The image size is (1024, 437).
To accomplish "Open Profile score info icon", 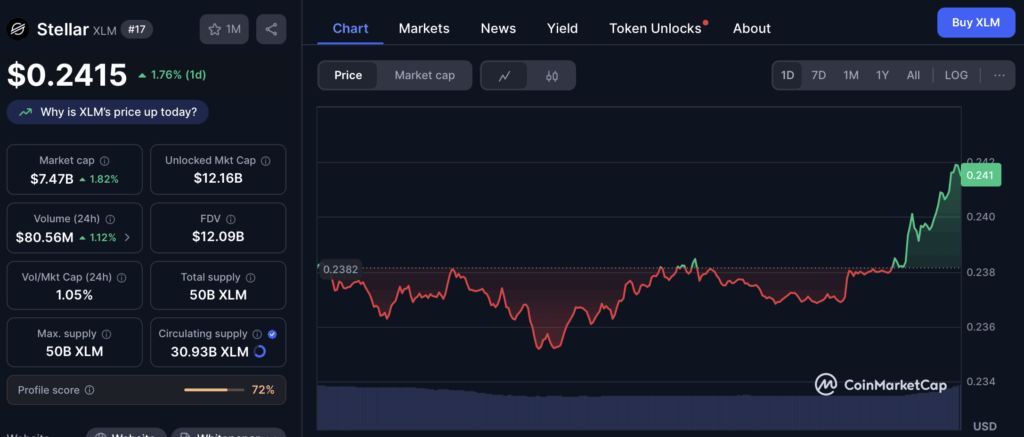I will [x=89, y=390].
